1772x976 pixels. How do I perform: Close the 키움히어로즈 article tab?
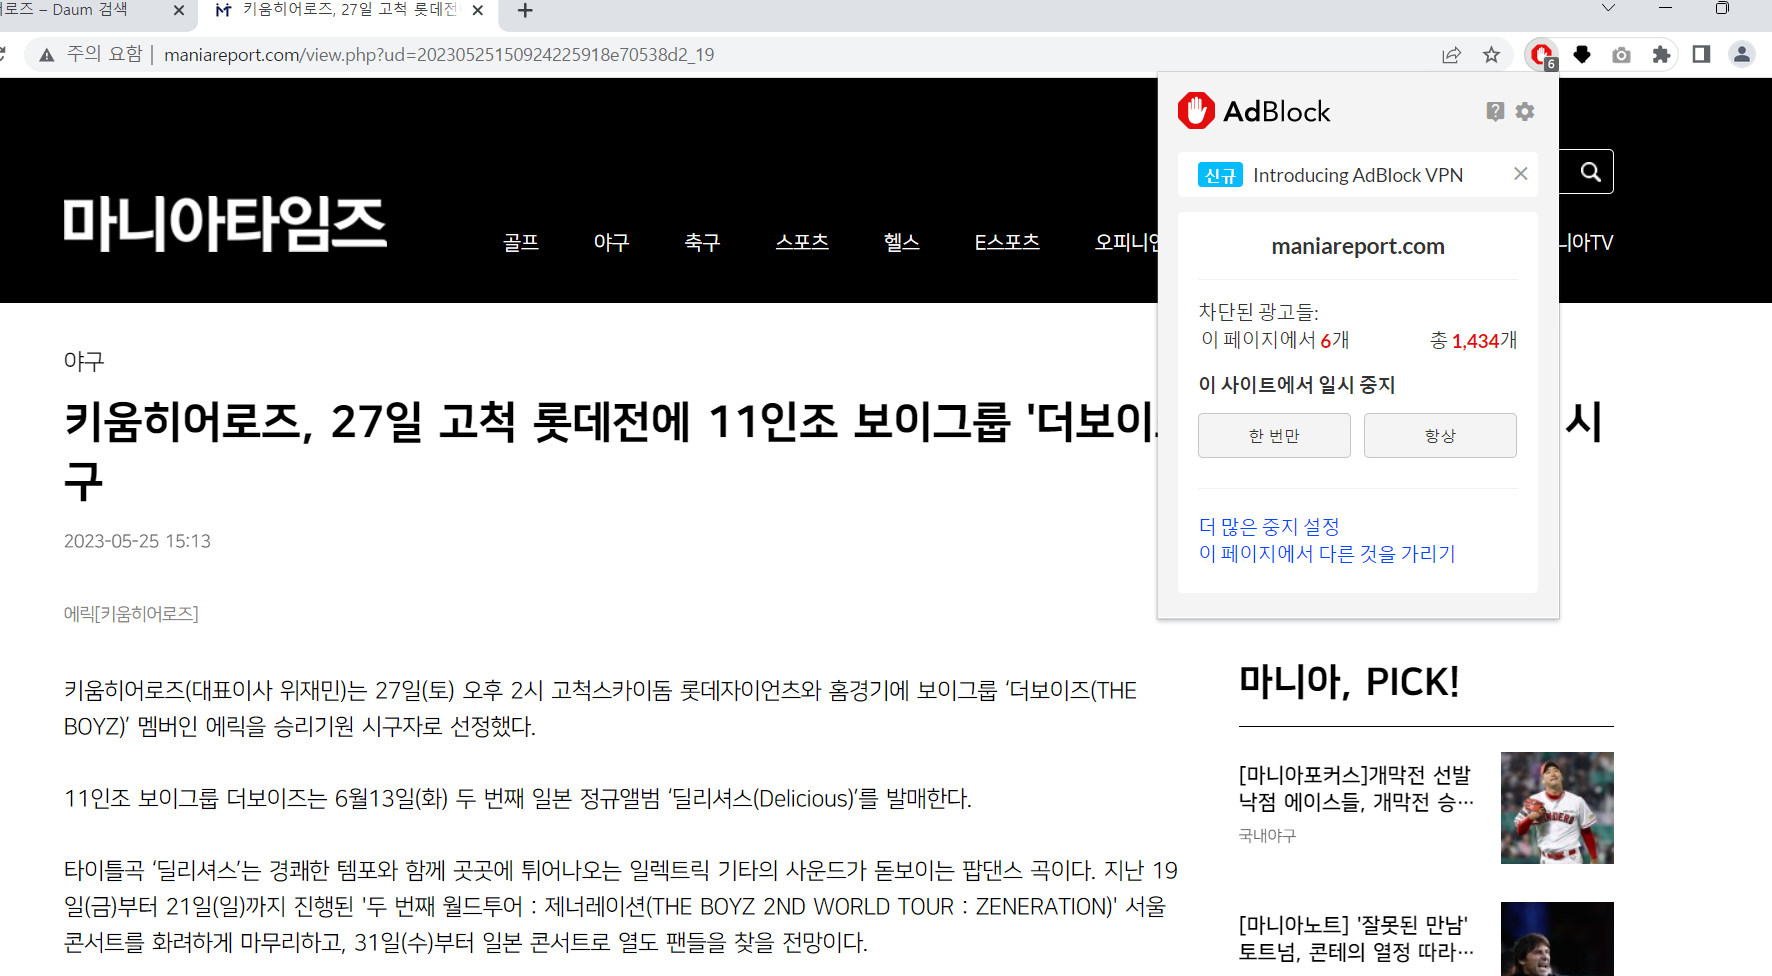click(477, 11)
